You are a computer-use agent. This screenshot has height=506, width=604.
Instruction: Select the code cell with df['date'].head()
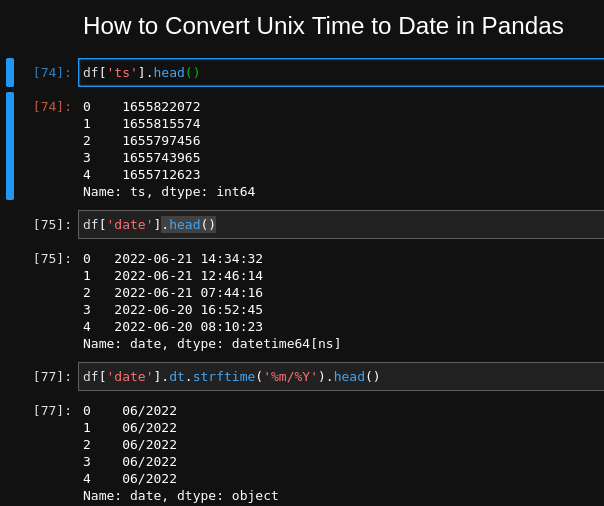341,225
